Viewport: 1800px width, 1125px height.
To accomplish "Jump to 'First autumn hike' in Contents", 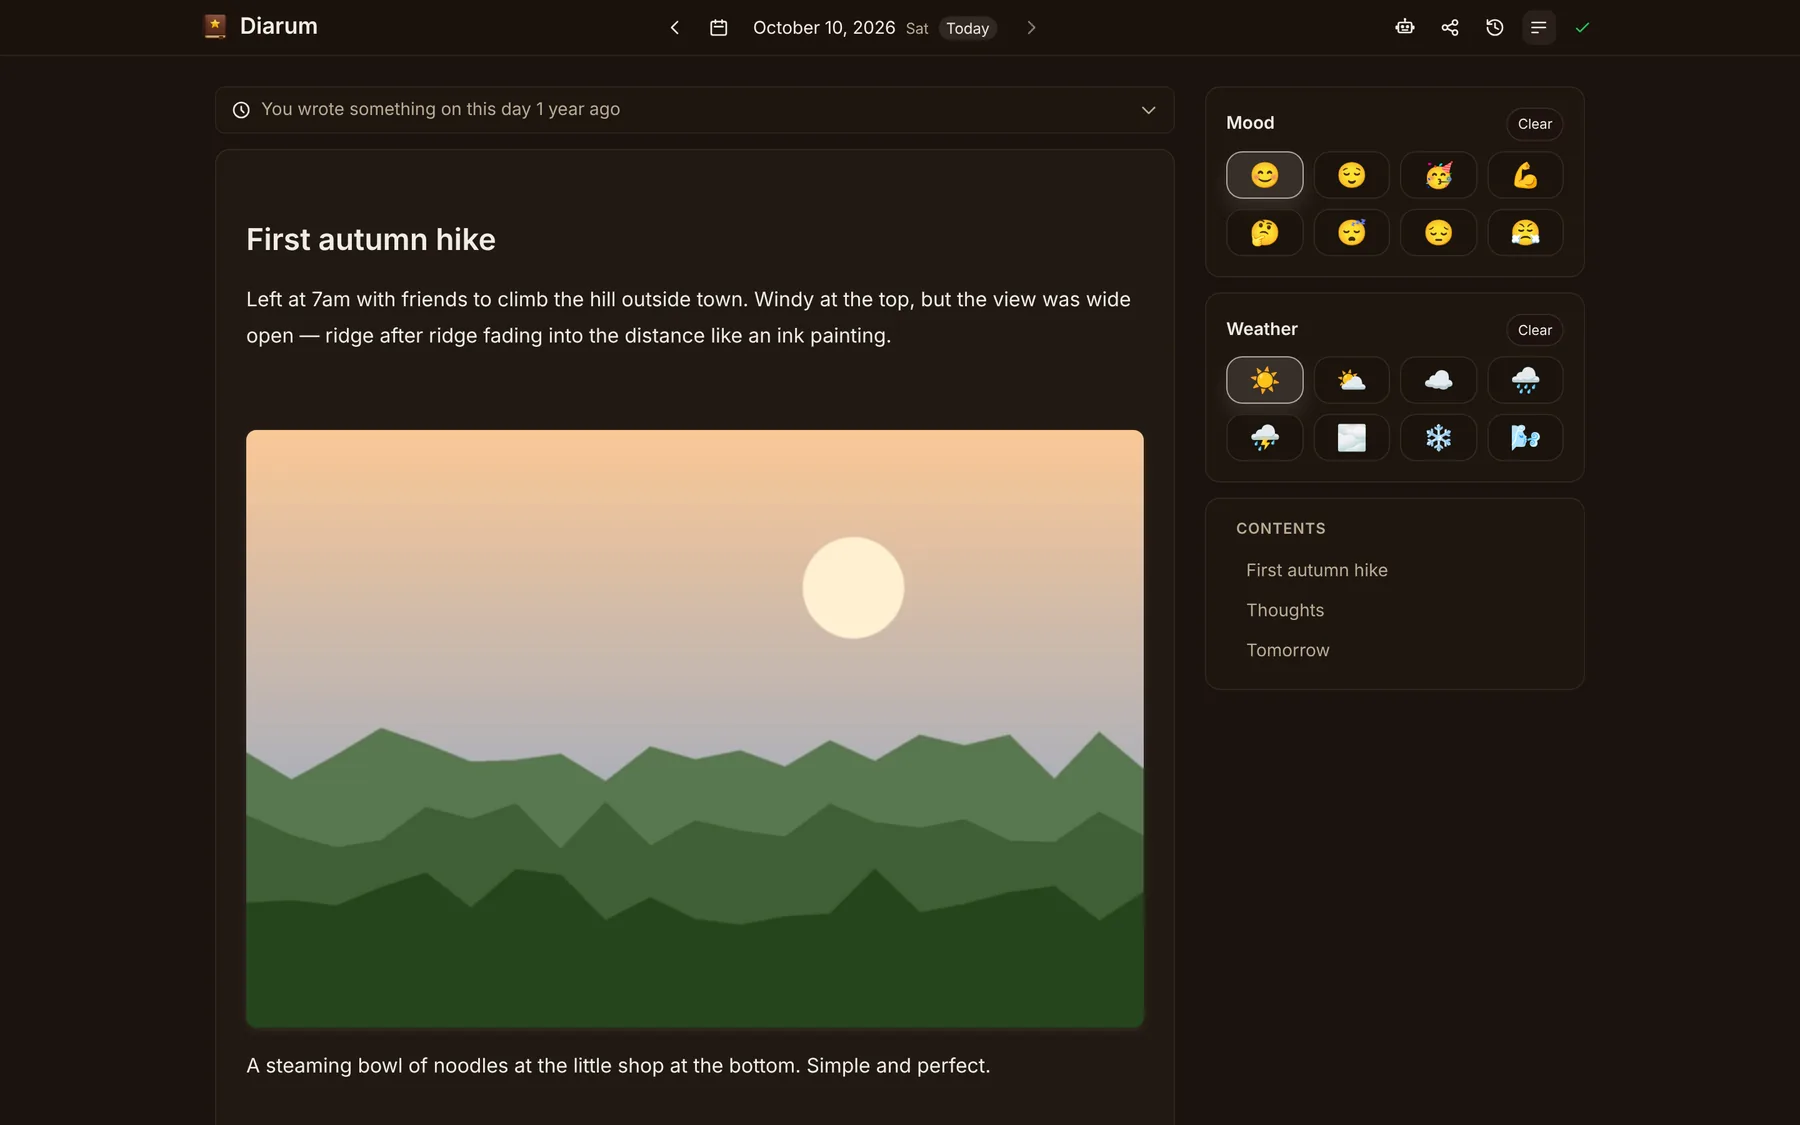I will [x=1317, y=570].
